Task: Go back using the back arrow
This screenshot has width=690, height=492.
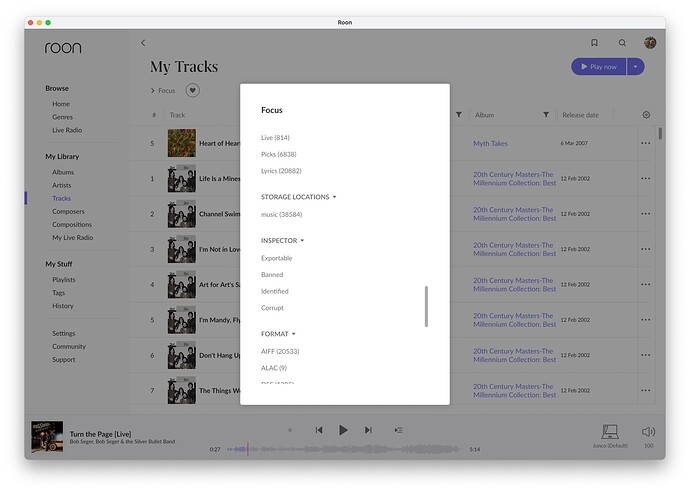Action: coord(143,43)
